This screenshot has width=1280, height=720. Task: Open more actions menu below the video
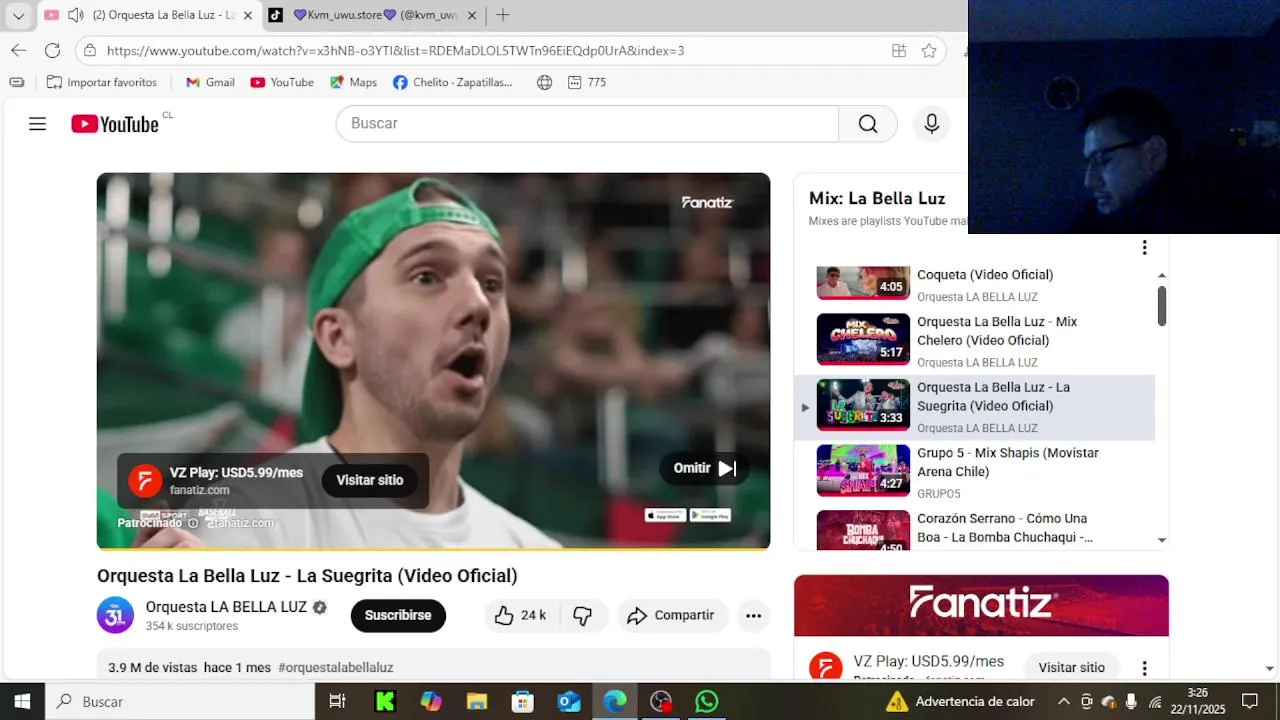click(x=754, y=616)
